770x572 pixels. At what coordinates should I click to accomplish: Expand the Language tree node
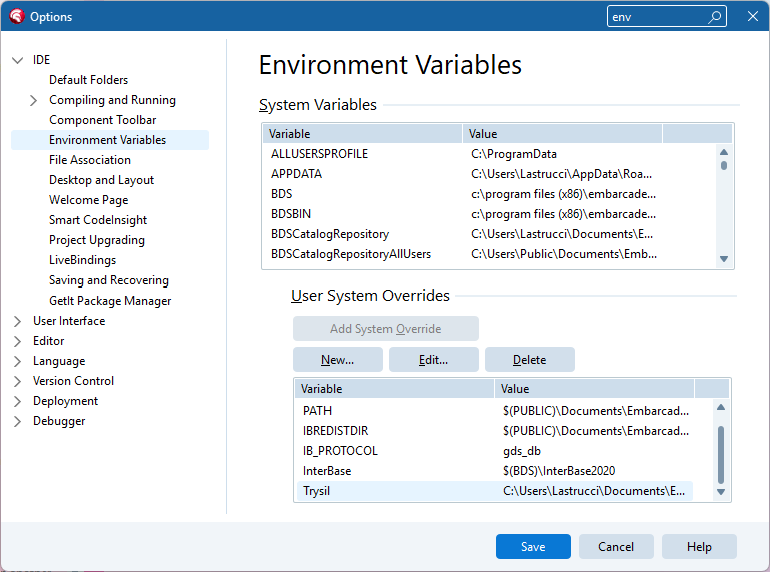pyautogui.click(x=17, y=361)
